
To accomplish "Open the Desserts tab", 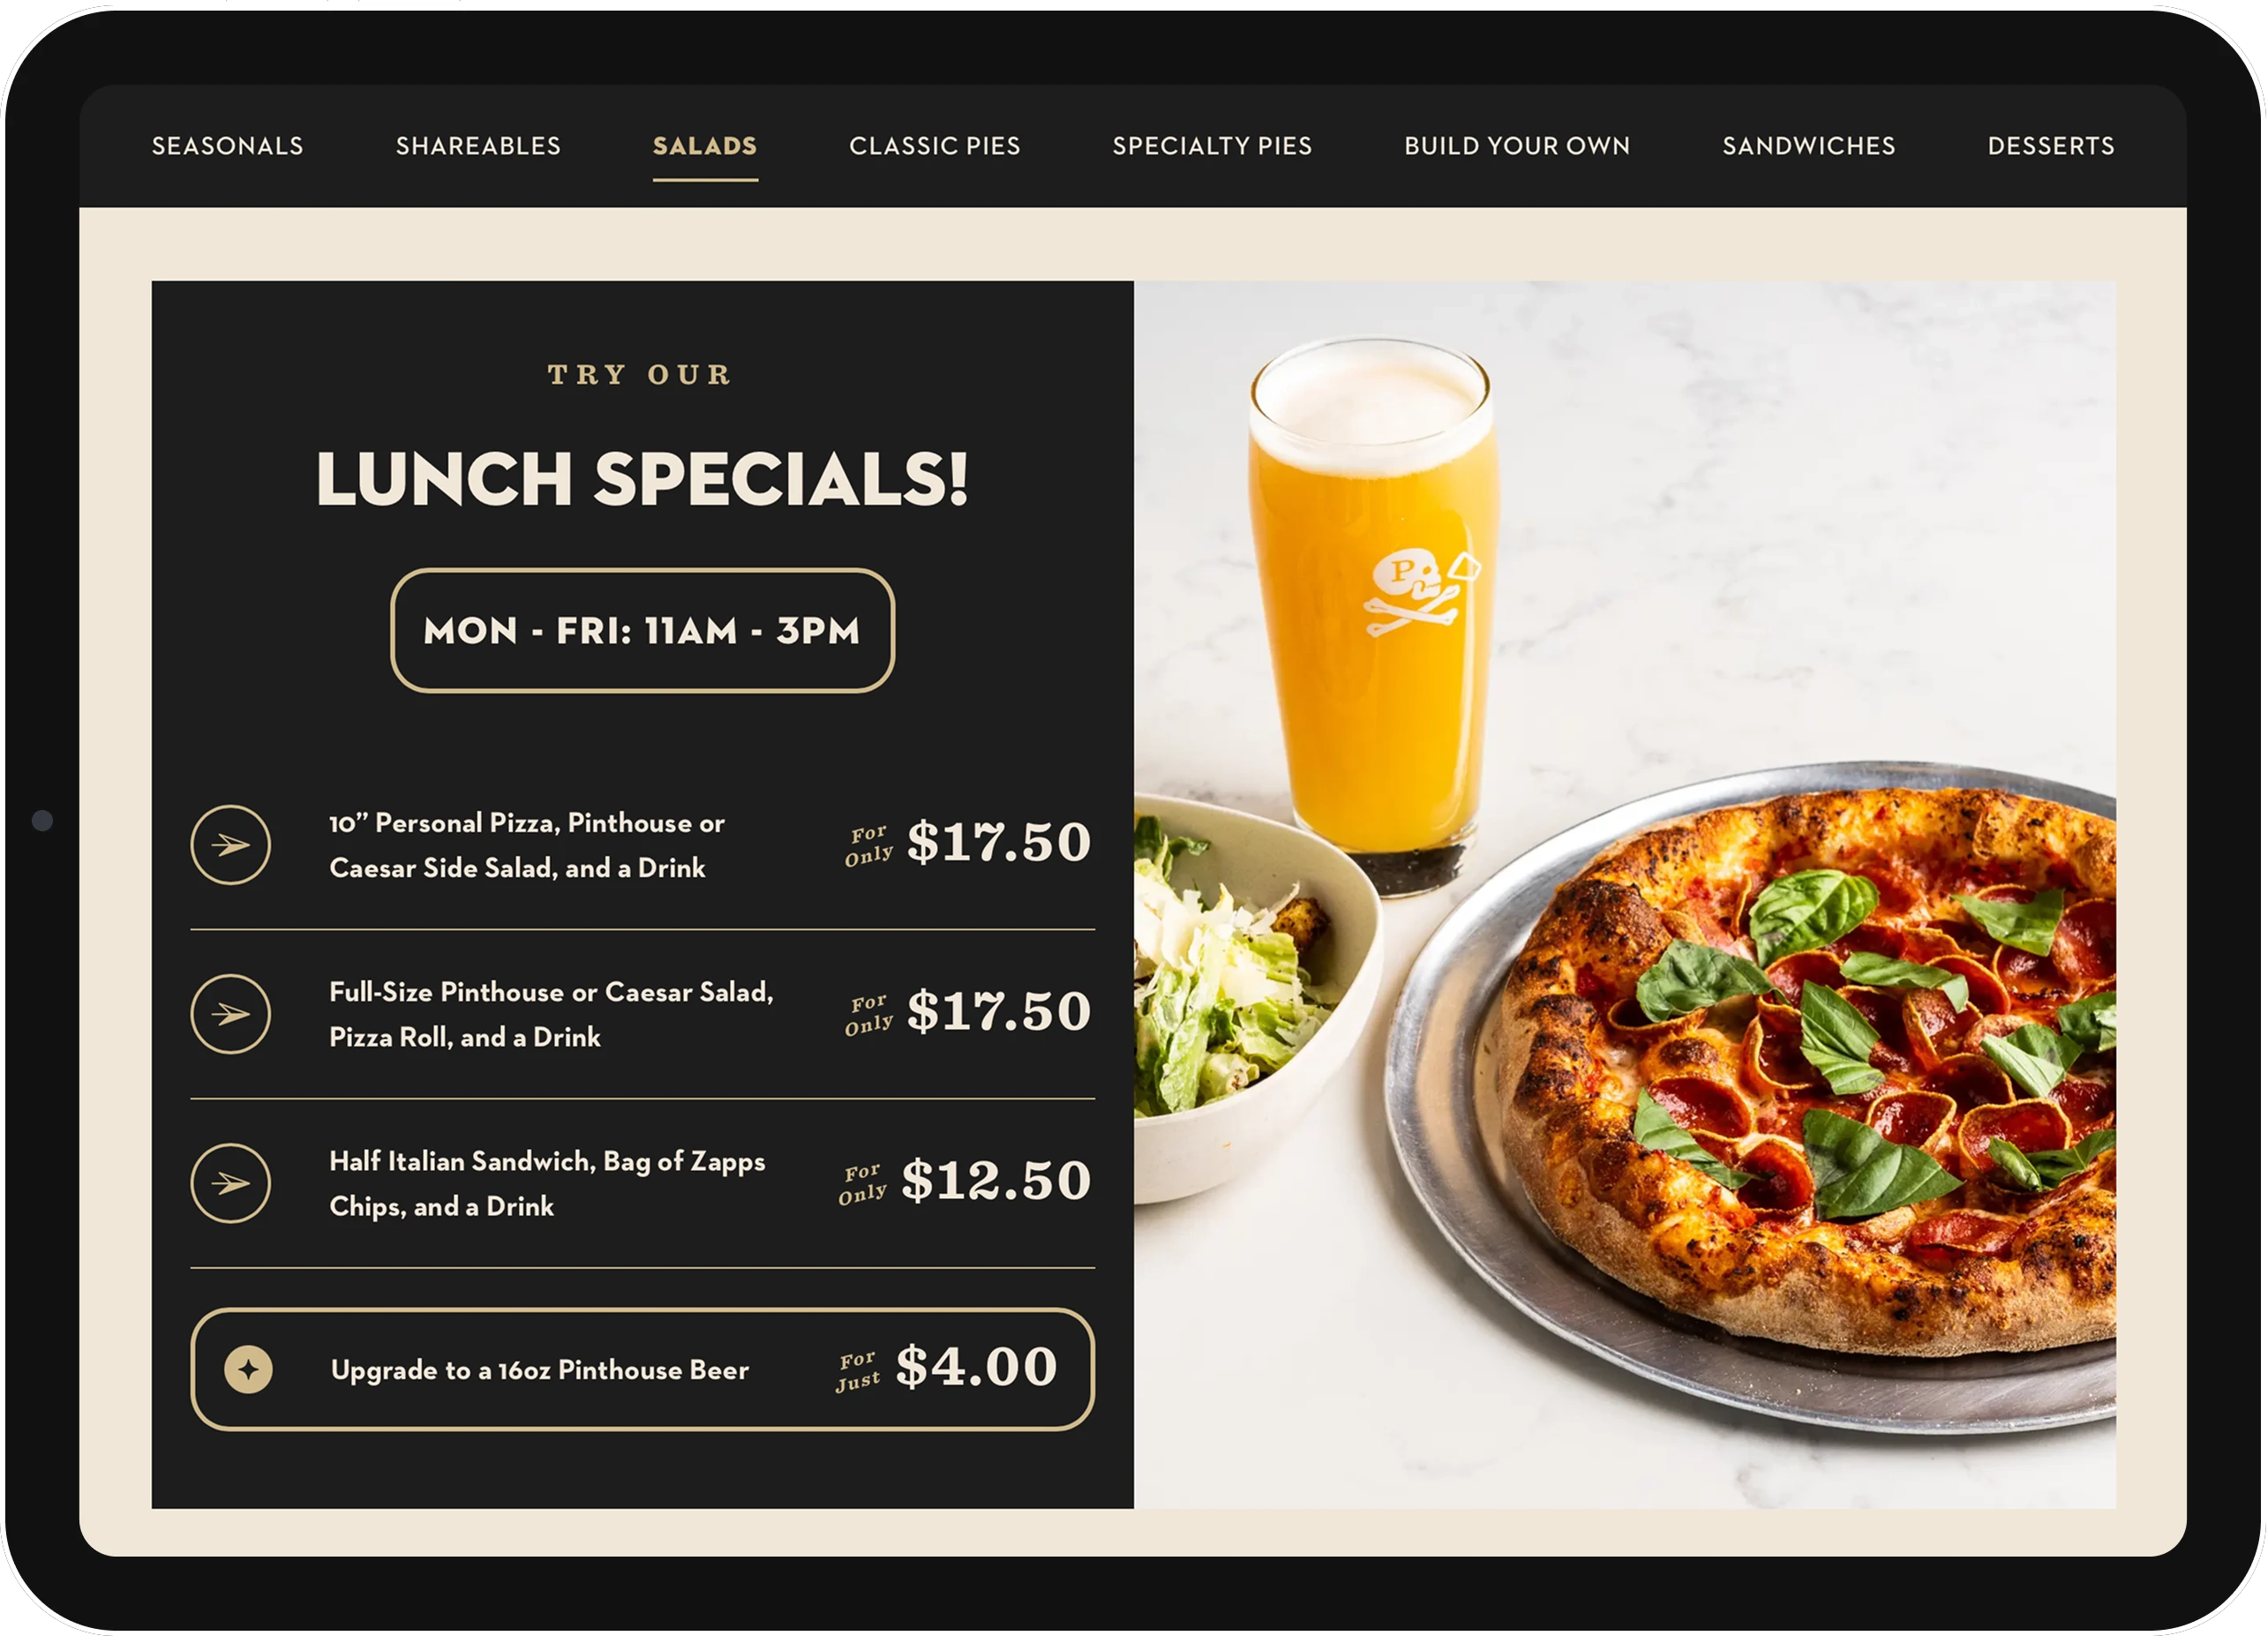I will pos(2051,146).
